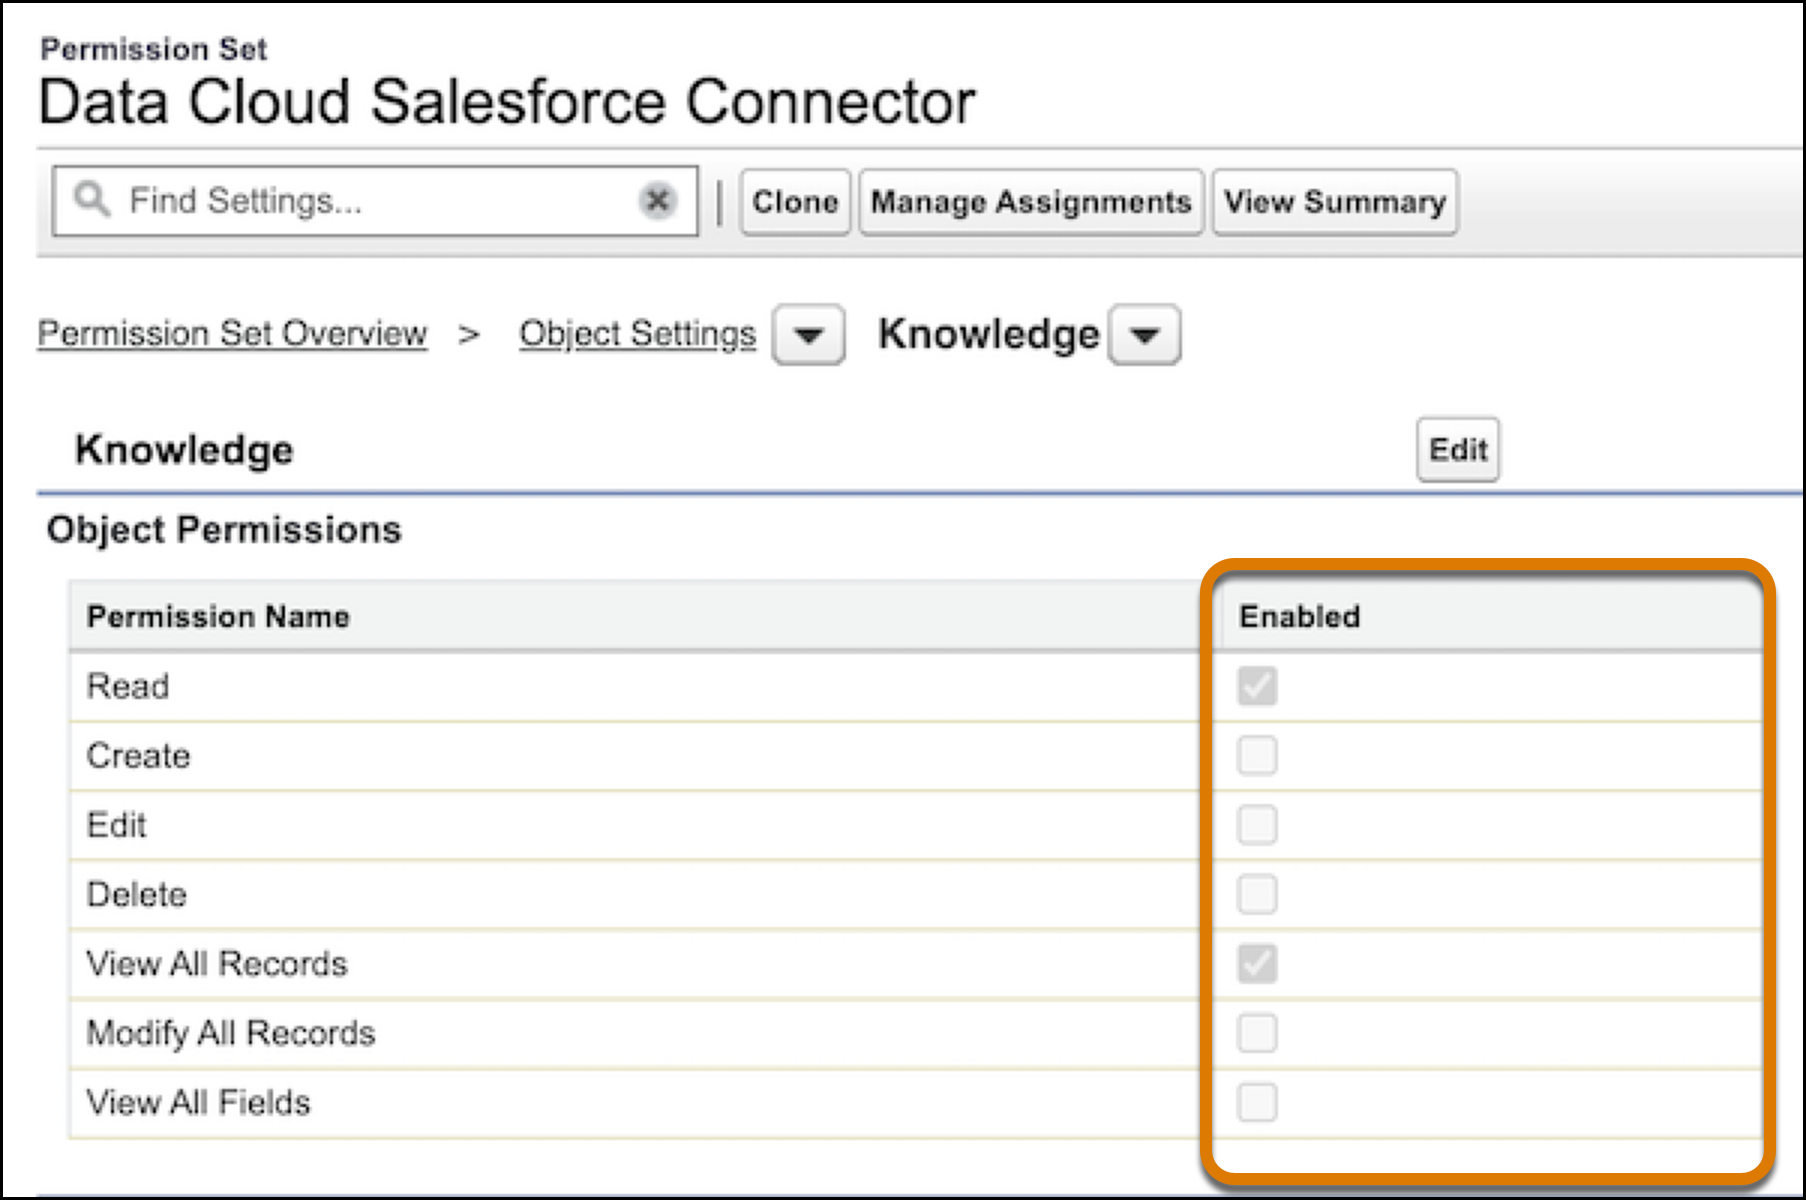Toggle the View All Records checkbox
Viewport: 1806px width, 1200px height.
1256,964
